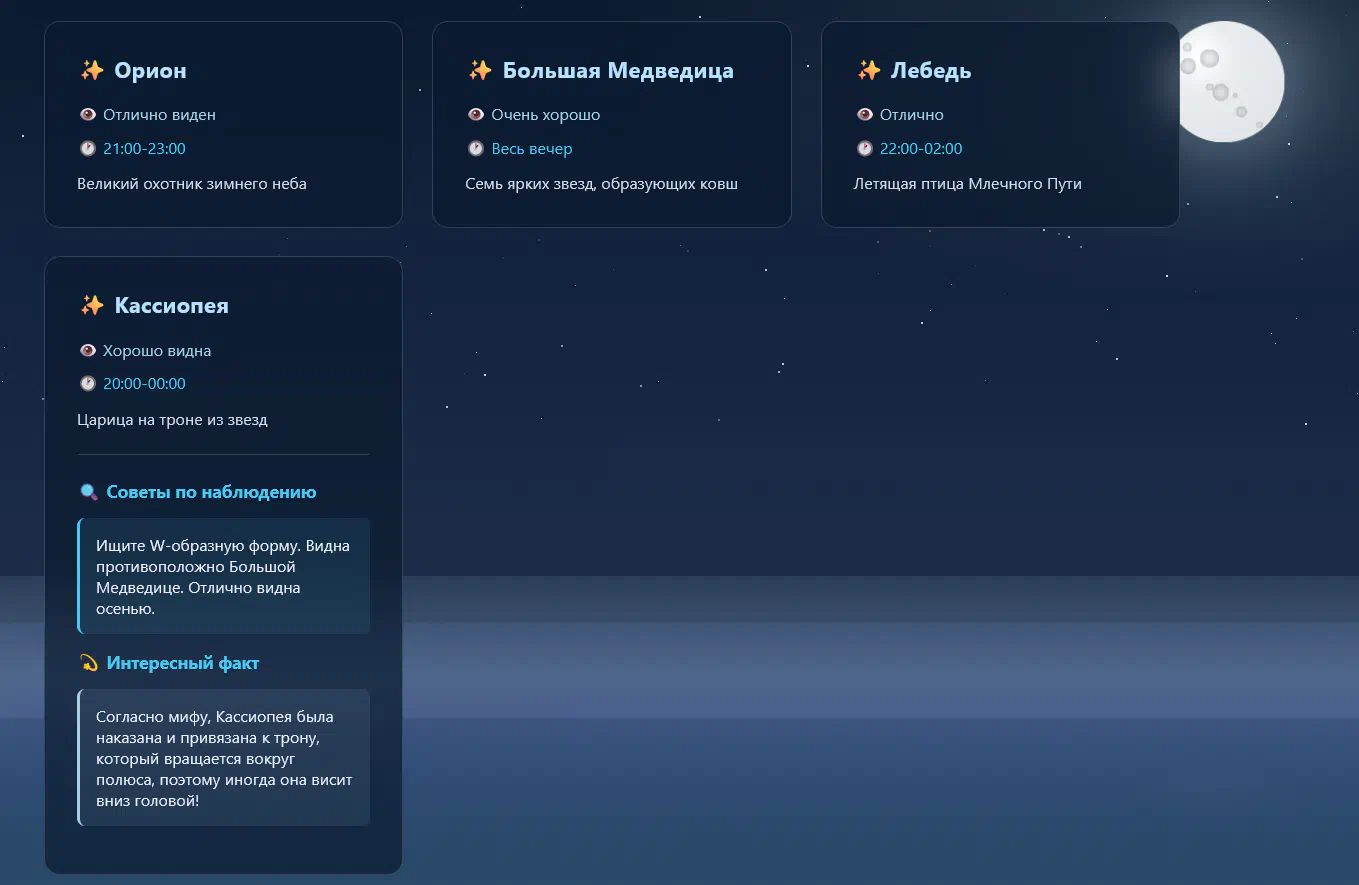
Task: Select the Весь вечер visibility time
Action: 532,149
